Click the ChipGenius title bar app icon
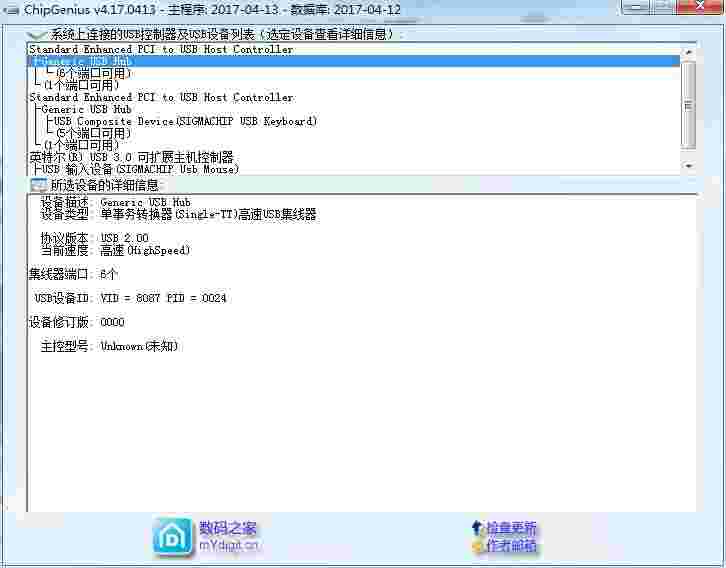Screen dimensions: 726x568 pyautogui.click(x=10, y=9)
